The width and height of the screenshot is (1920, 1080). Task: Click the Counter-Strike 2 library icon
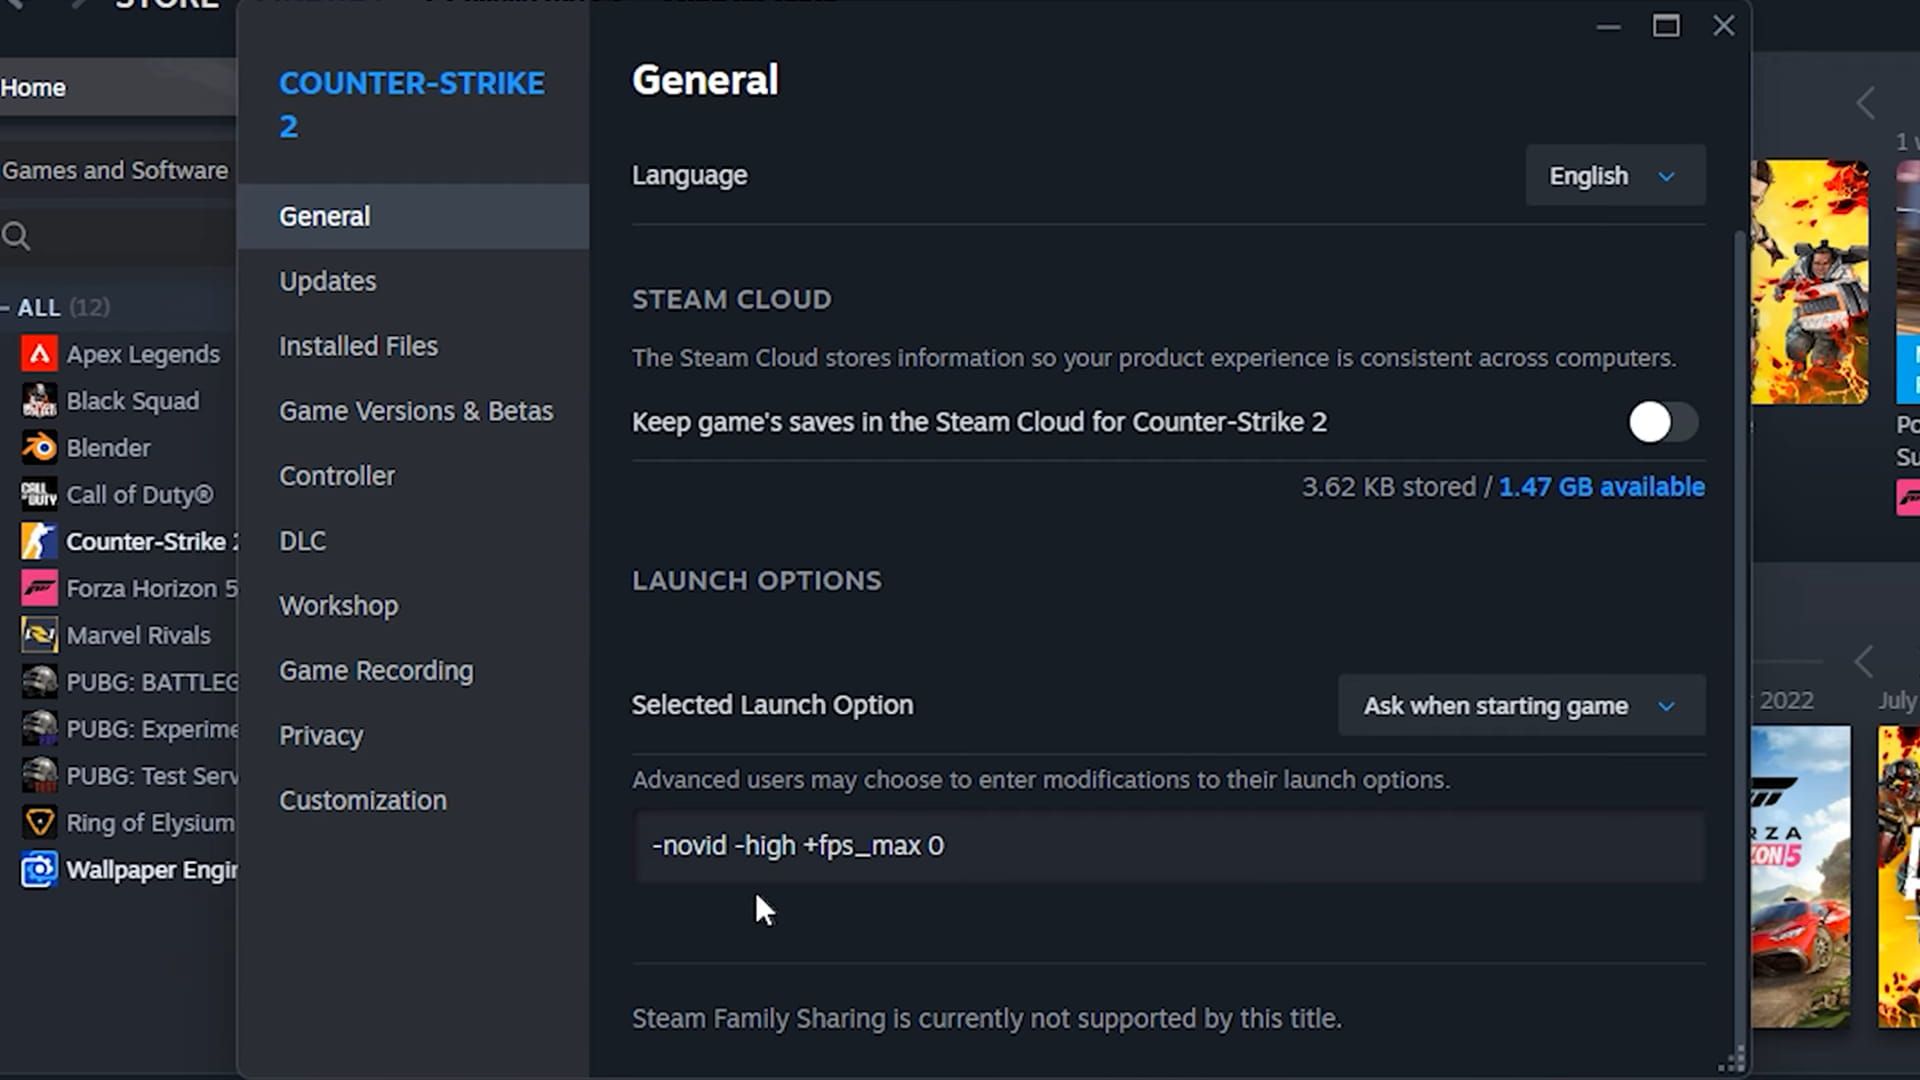click(x=39, y=542)
